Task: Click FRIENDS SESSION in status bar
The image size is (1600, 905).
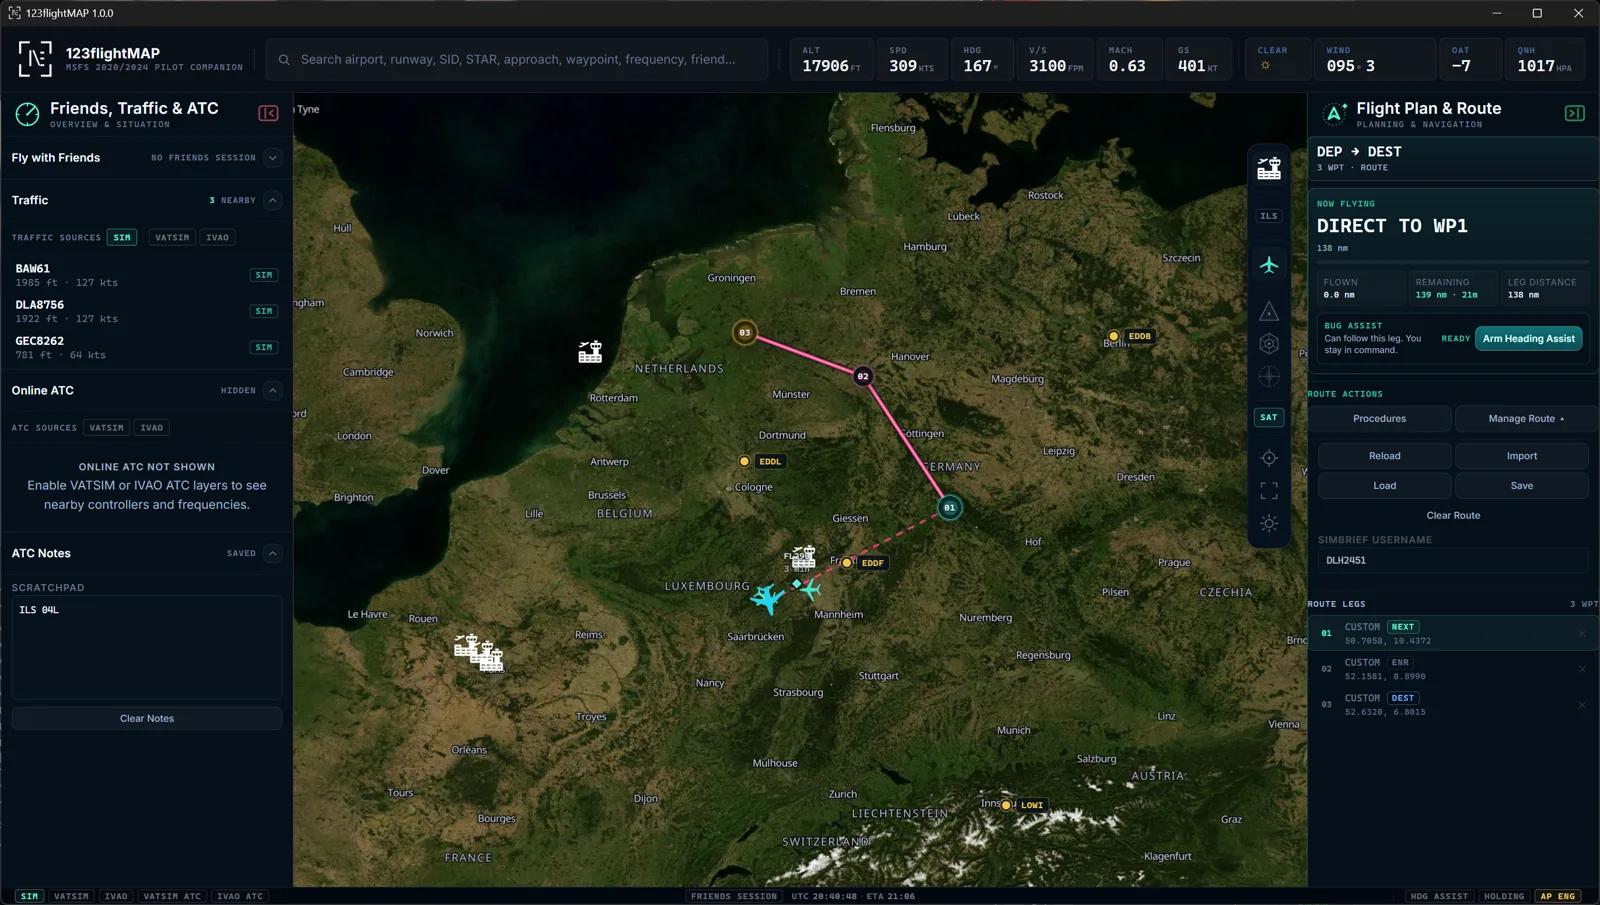Action: tap(734, 896)
